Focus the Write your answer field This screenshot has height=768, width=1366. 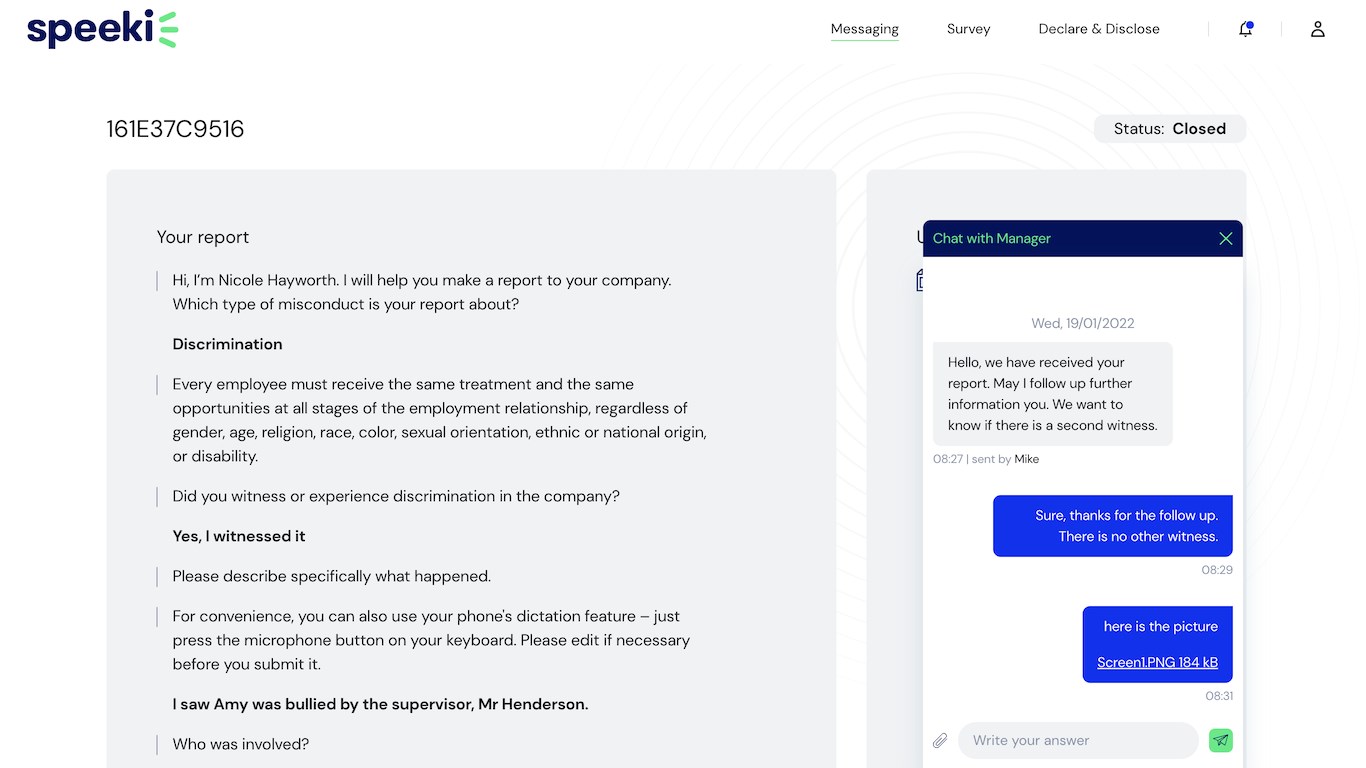[x=1077, y=741]
